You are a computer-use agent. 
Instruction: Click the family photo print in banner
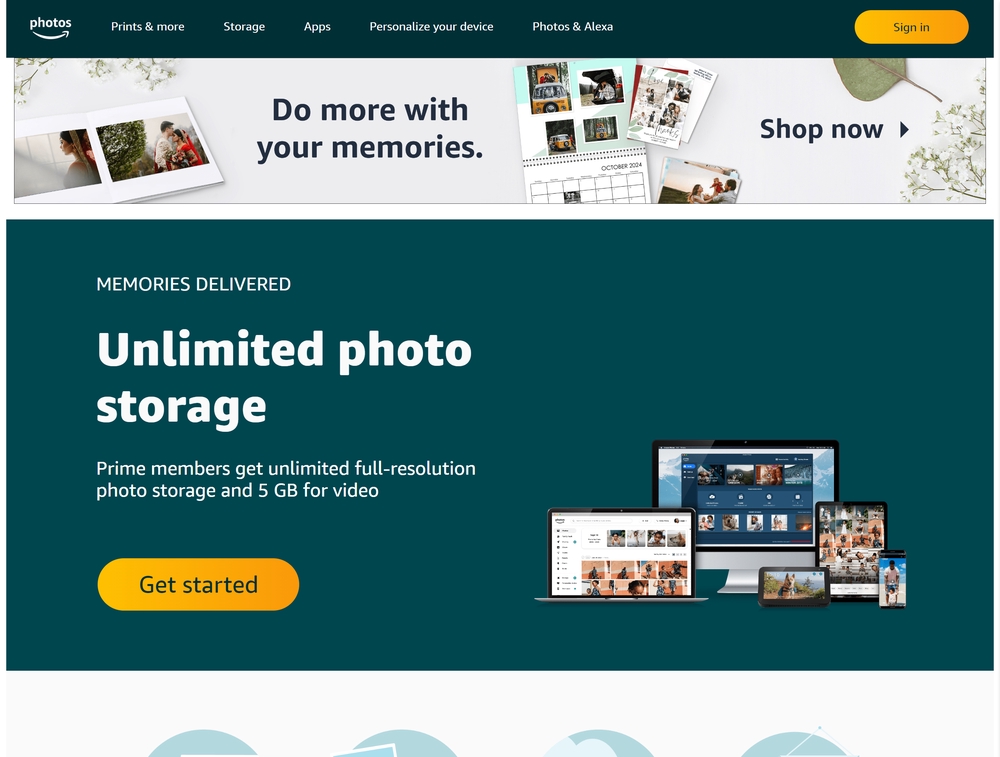698,182
